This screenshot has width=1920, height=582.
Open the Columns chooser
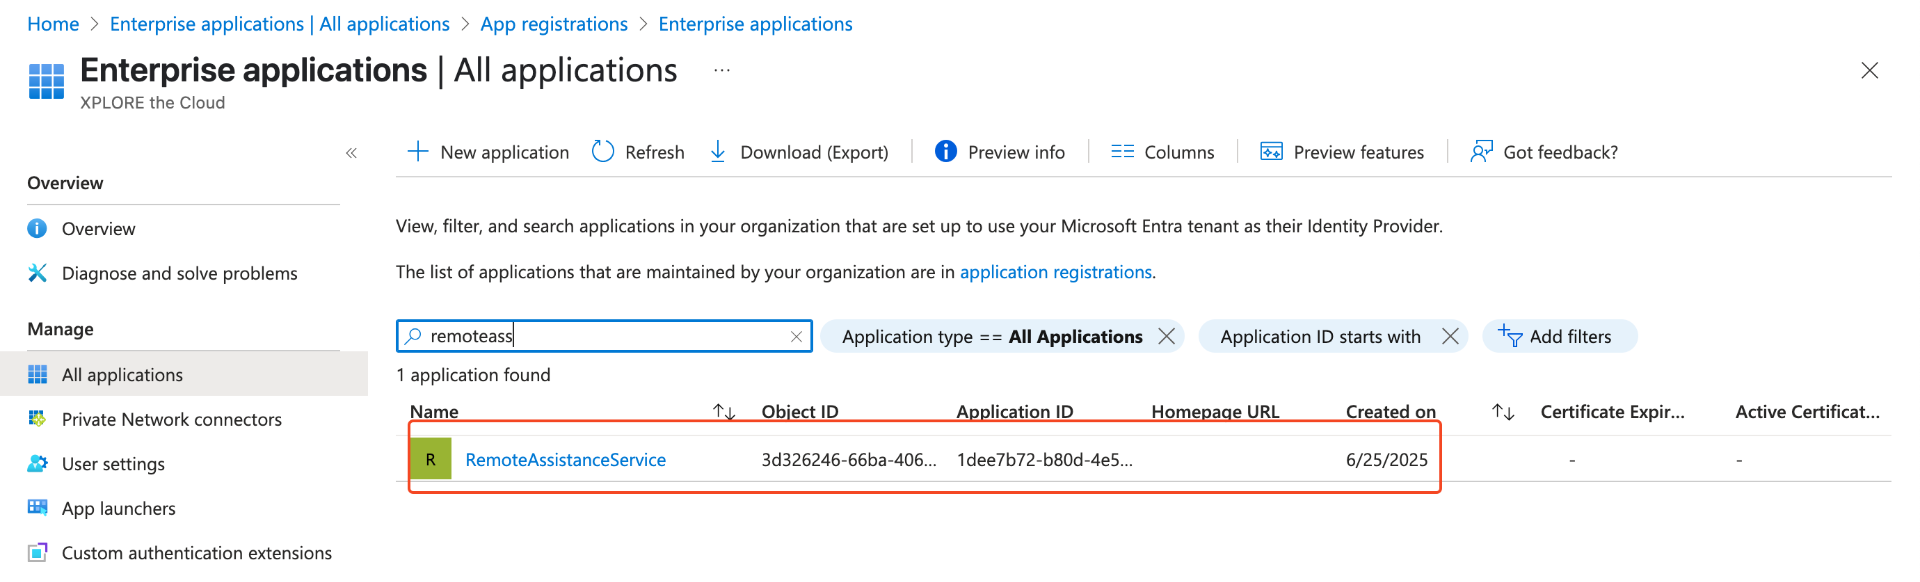pos(1163,152)
